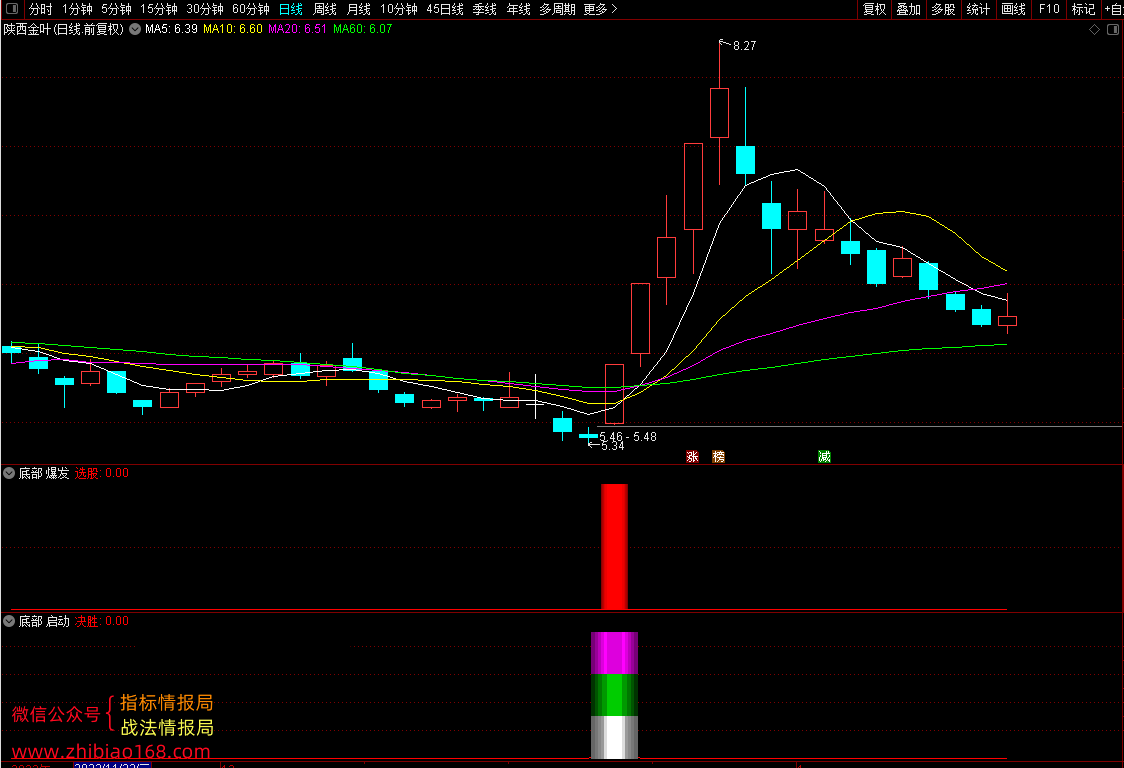Click the green segment of the signal bar

click(614, 694)
